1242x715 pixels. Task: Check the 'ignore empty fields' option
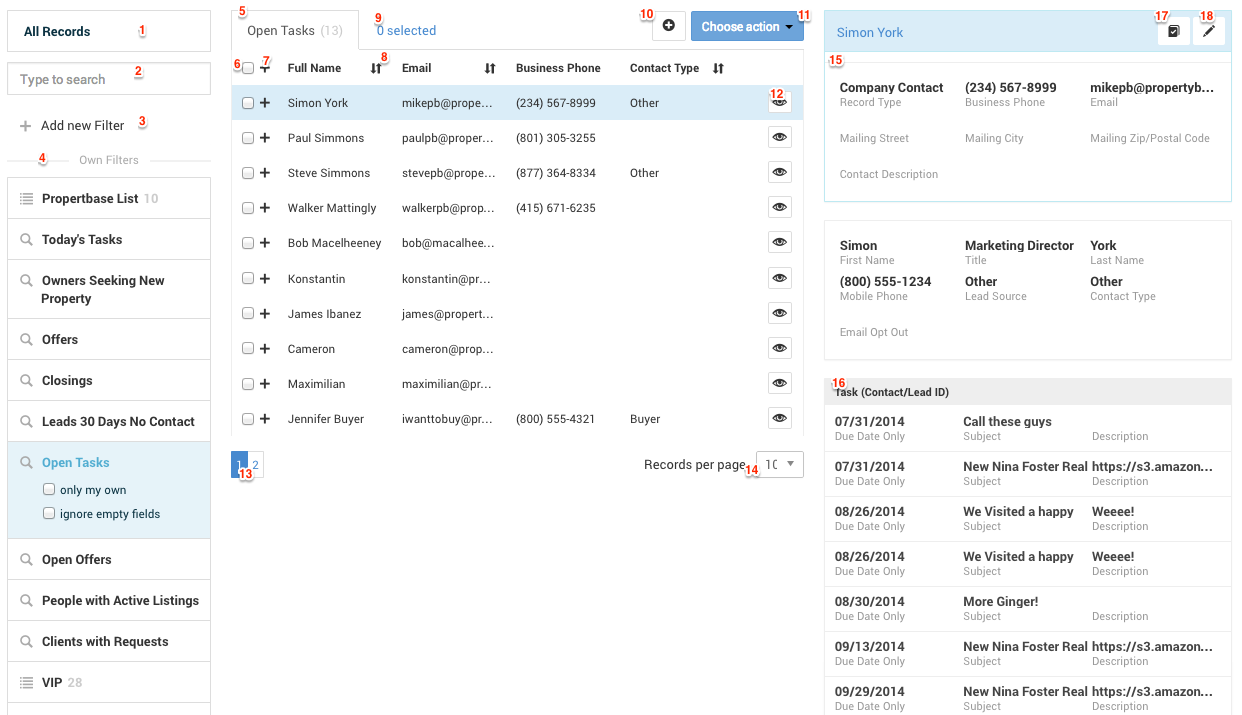click(x=48, y=513)
